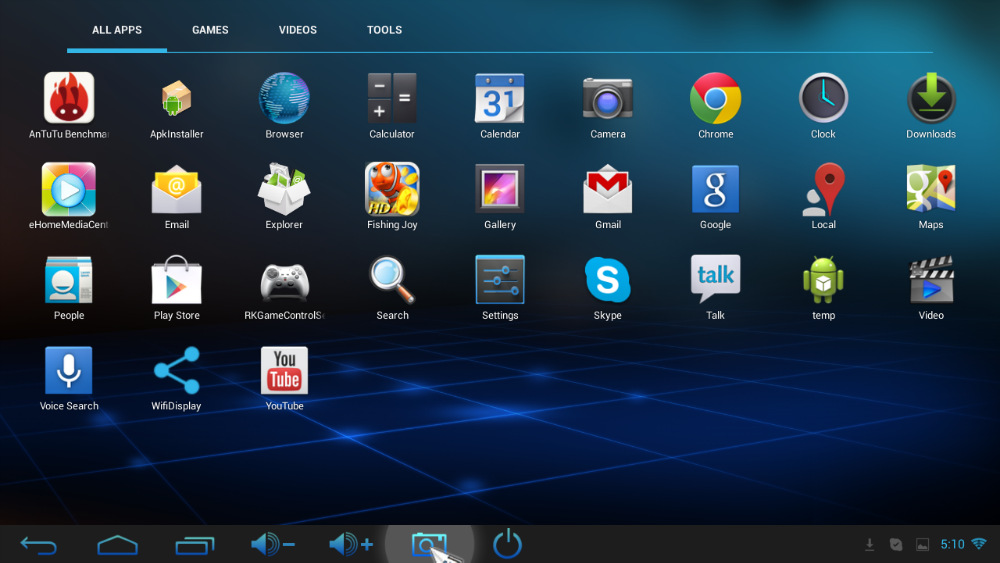Switch to the Games tab

(x=210, y=30)
